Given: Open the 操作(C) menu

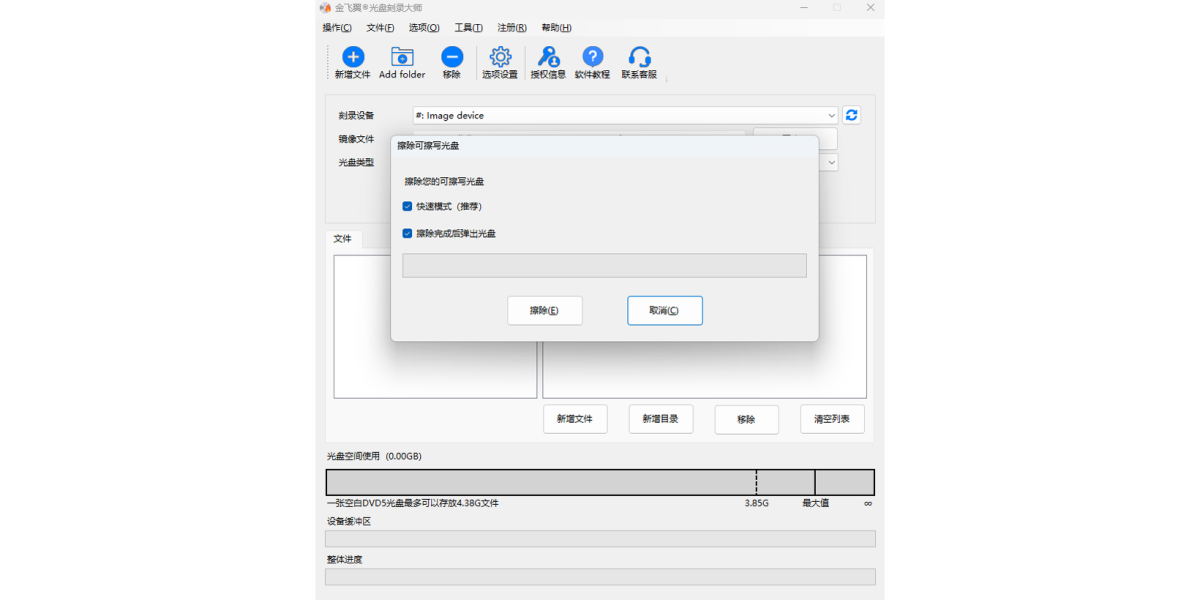Looking at the screenshot, I should pyautogui.click(x=337, y=28).
